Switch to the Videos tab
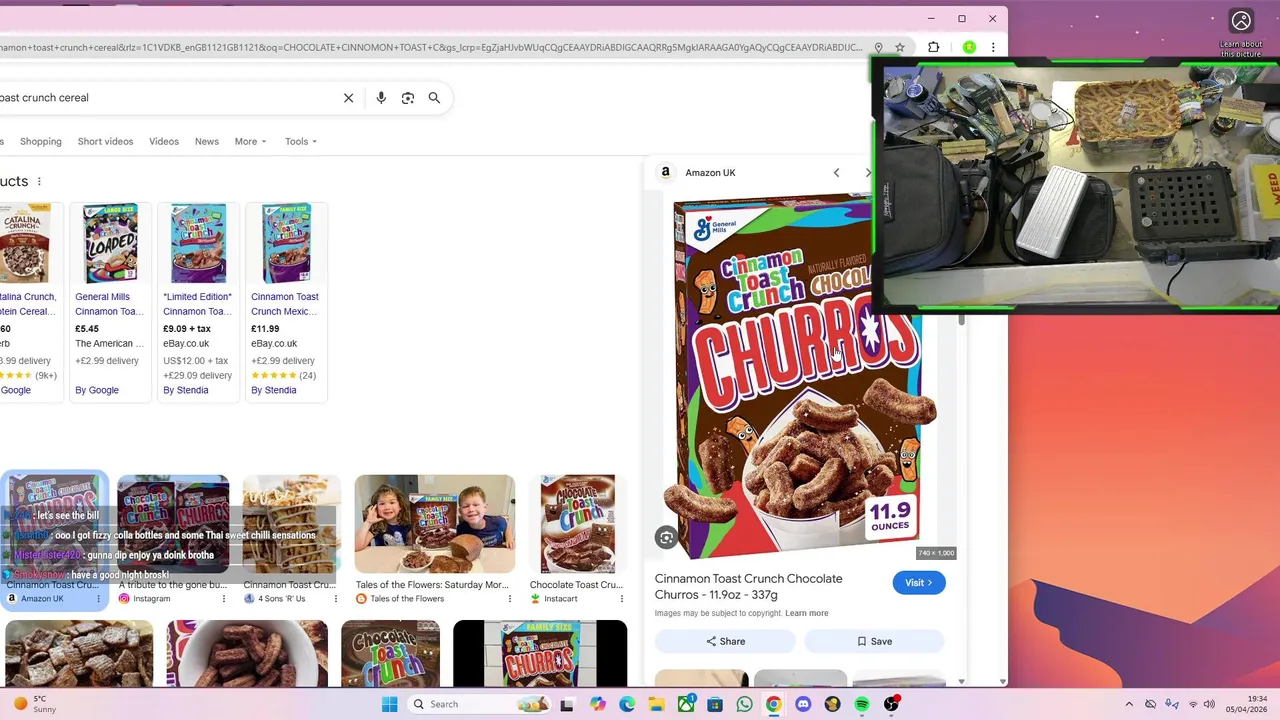The height and width of the screenshot is (720, 1280). [x=164, y=141]
